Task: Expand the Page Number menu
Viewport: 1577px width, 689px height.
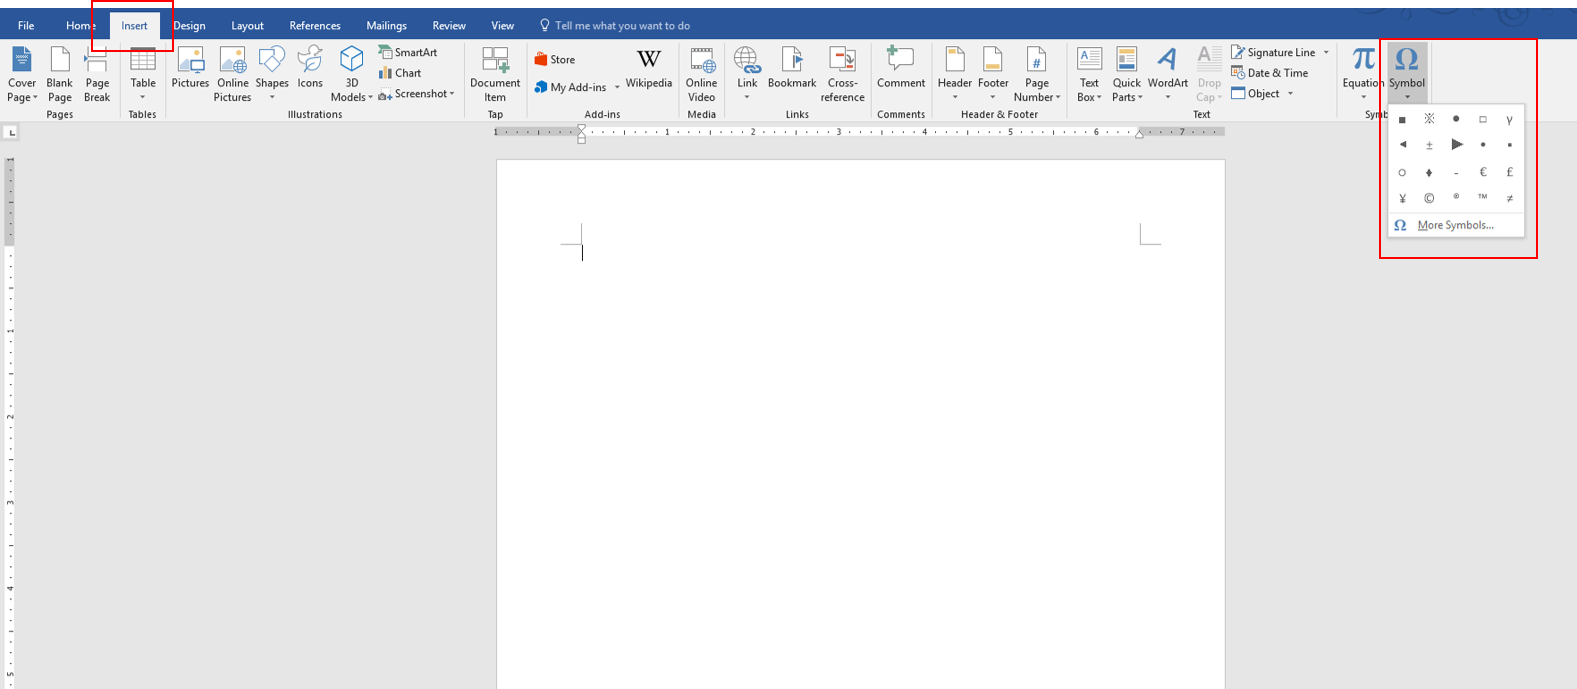Action: [1037, 74]
